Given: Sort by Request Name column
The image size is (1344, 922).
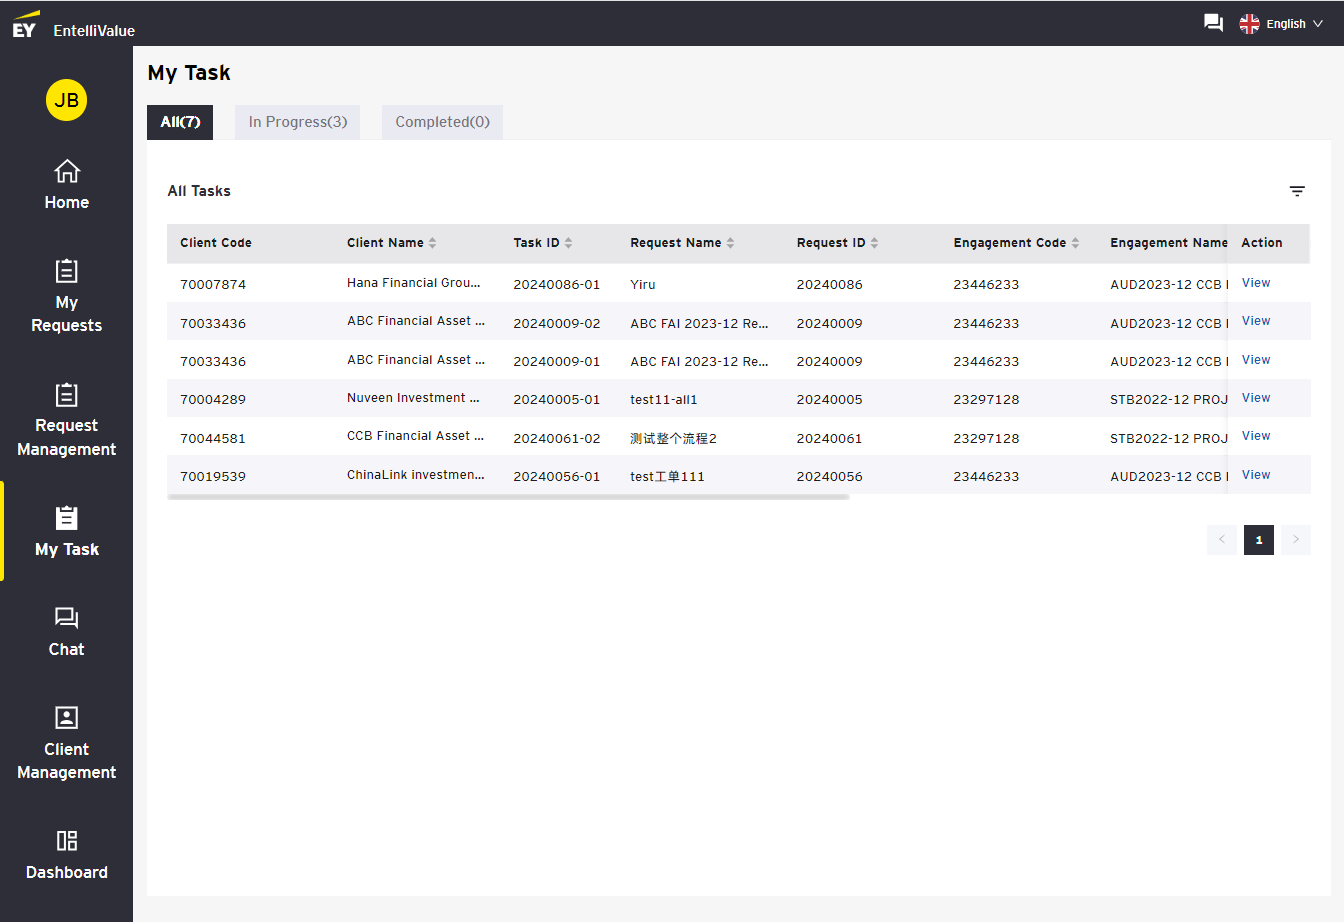Looking at the screenshot, I should (730, 243).
